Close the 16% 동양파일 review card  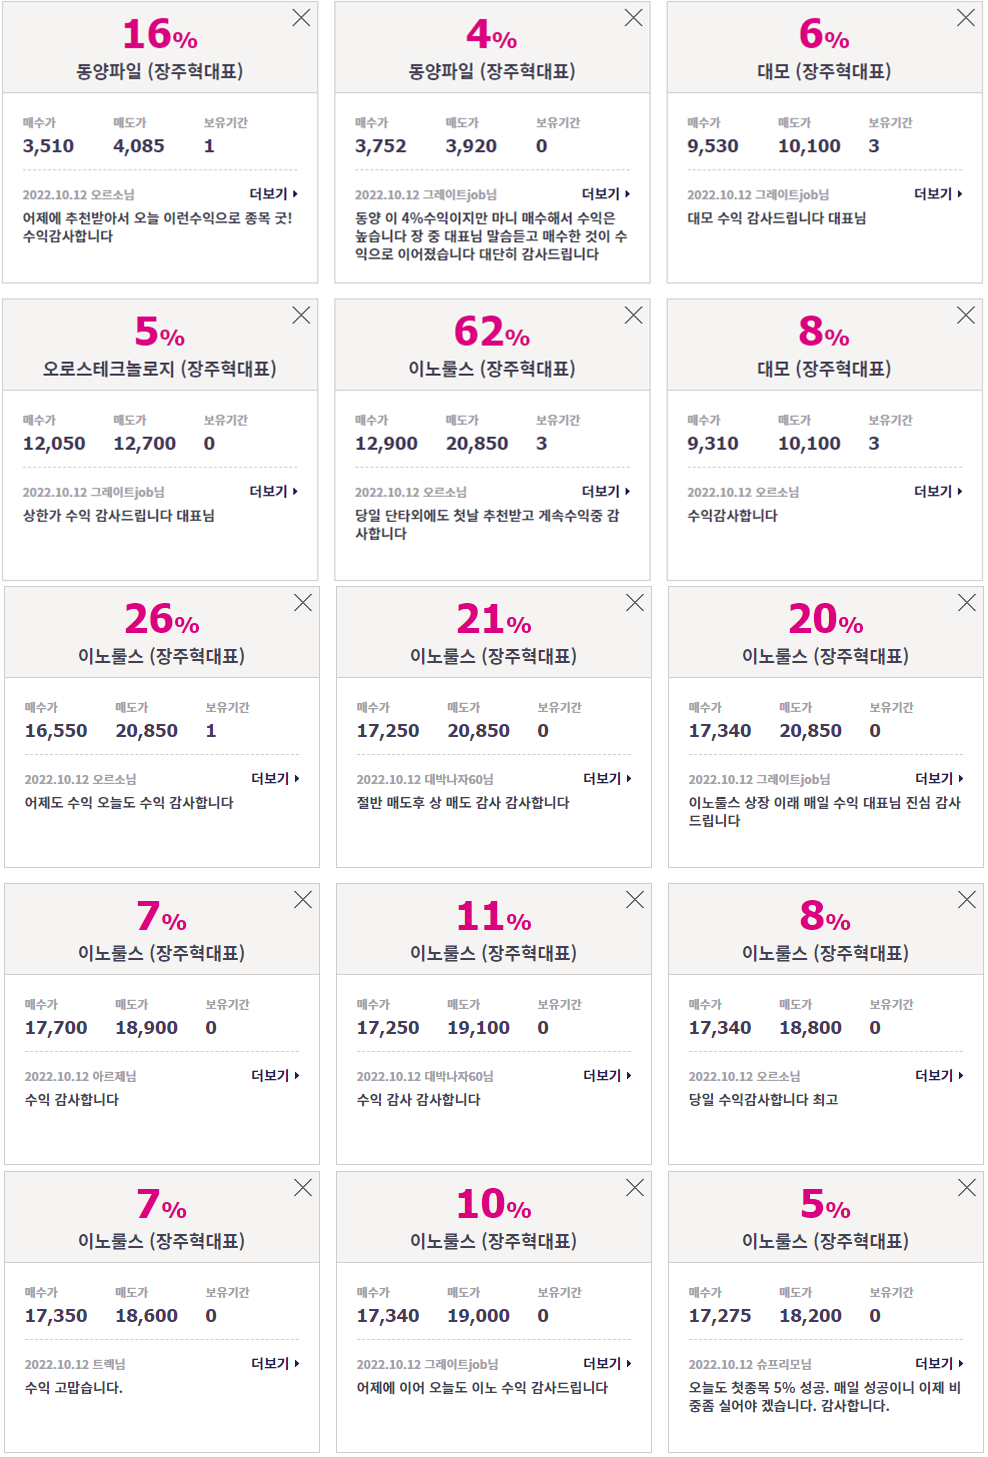point(301,18)
